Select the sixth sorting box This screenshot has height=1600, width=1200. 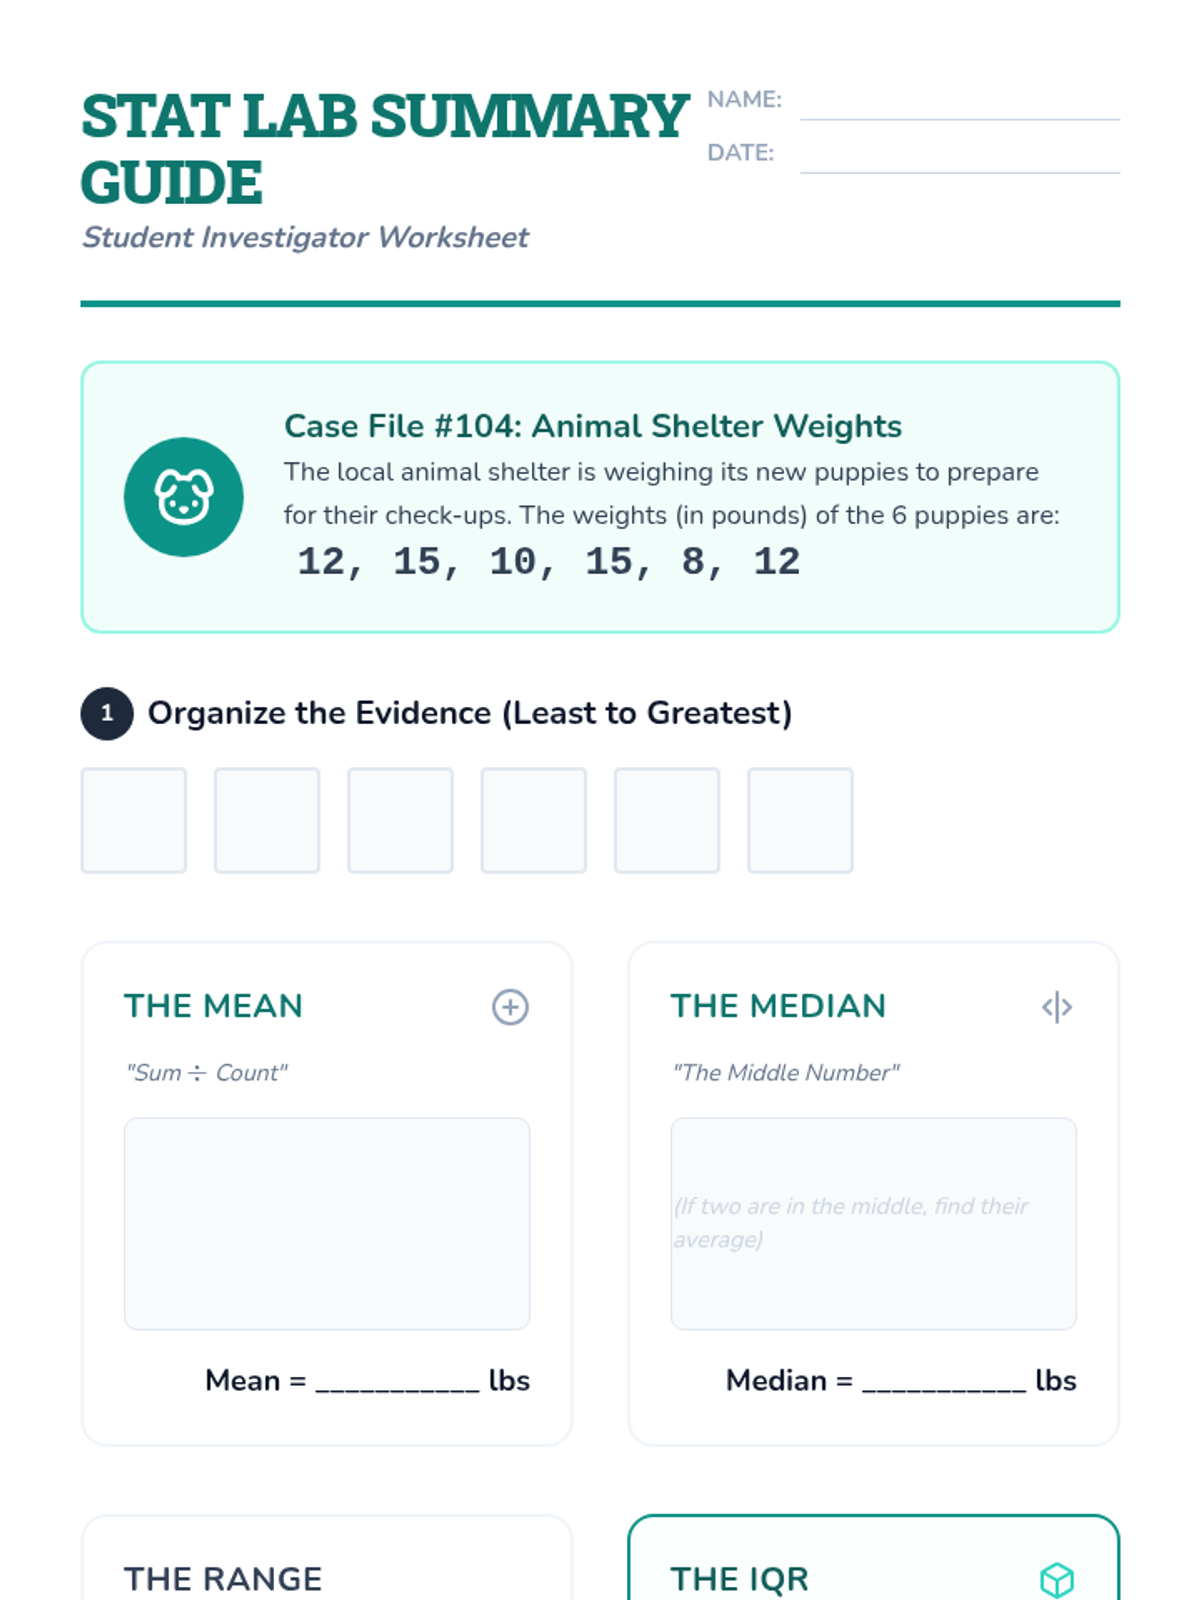800,820
